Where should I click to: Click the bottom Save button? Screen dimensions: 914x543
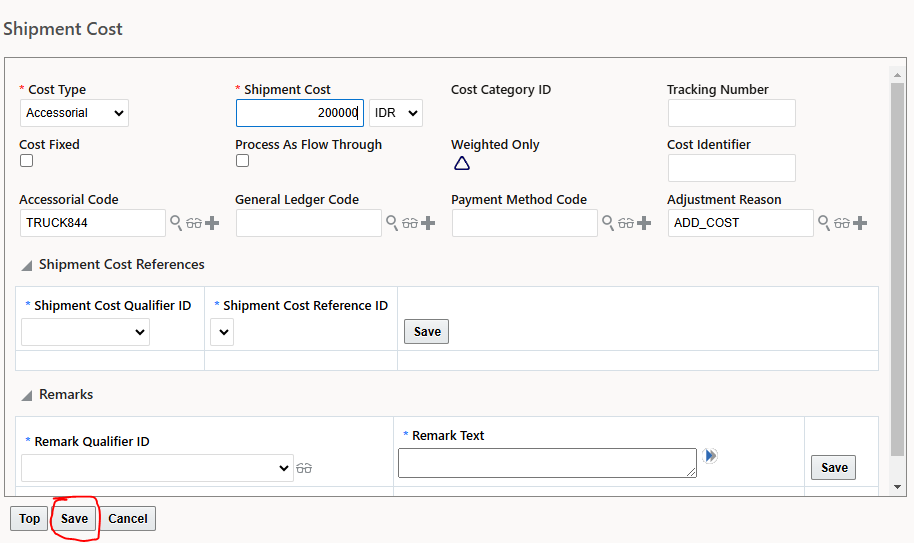click(74, 519)
